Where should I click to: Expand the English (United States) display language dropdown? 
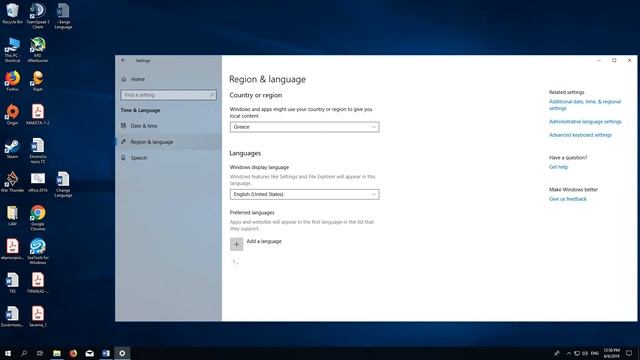click(x=304, y=194)
